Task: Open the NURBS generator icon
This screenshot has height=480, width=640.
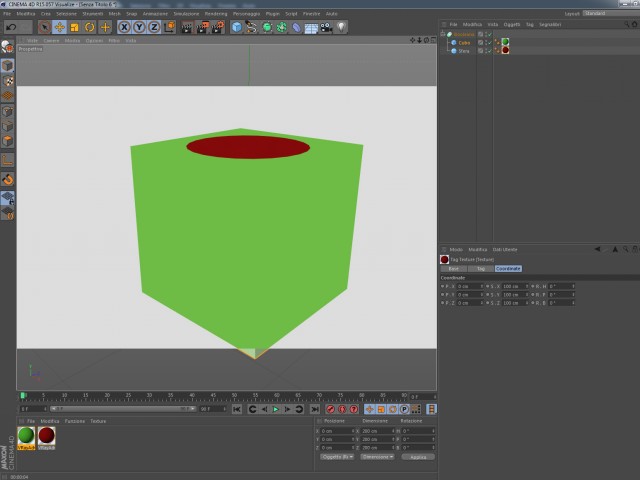Action: (x=267, y=27)
